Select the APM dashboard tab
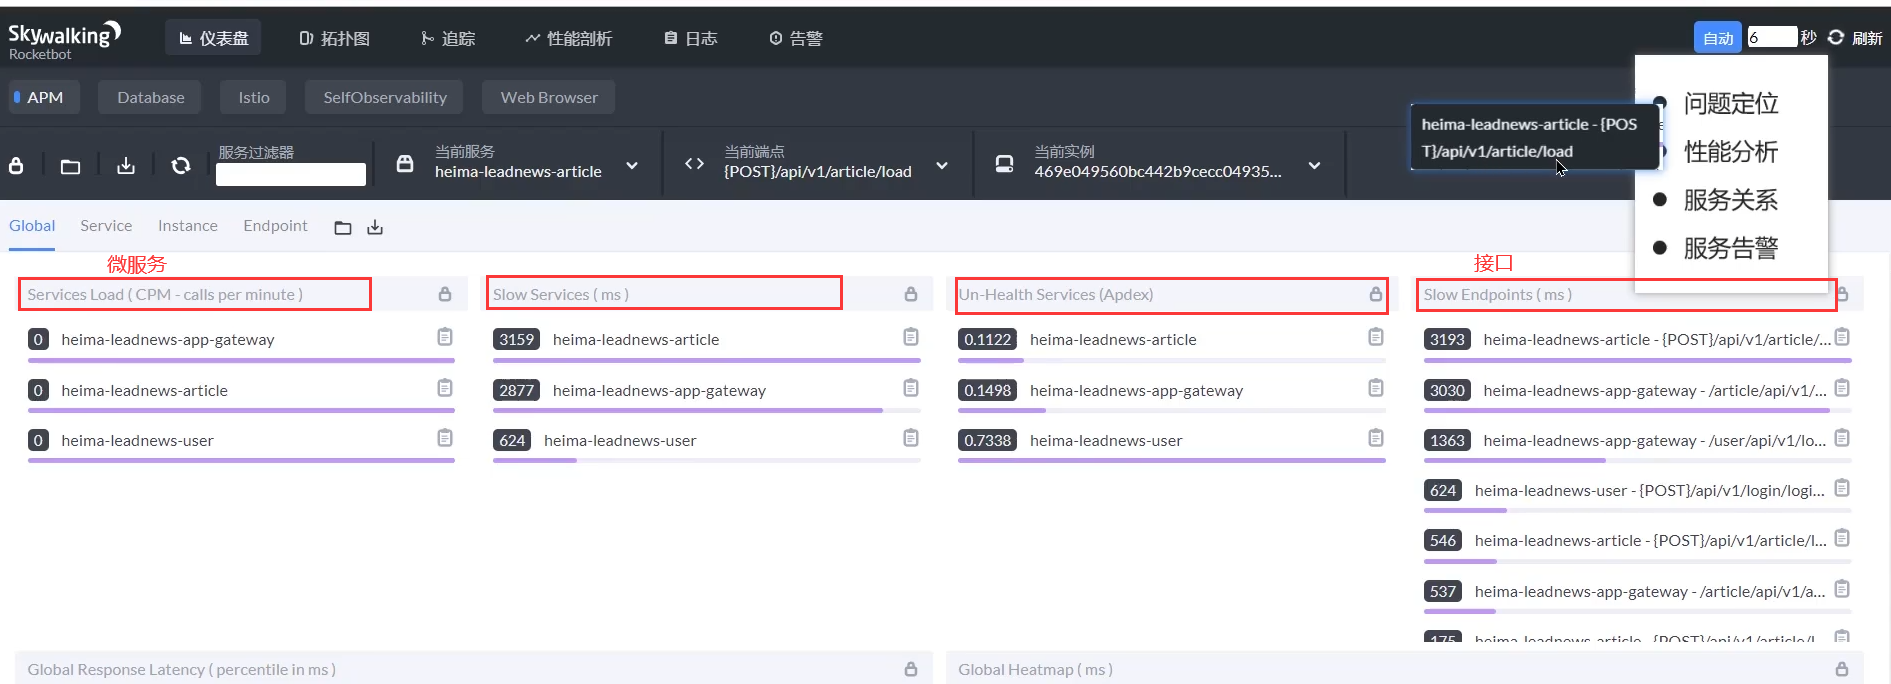This screenshot has width=1891, height=684. click(x=44, y=97)
